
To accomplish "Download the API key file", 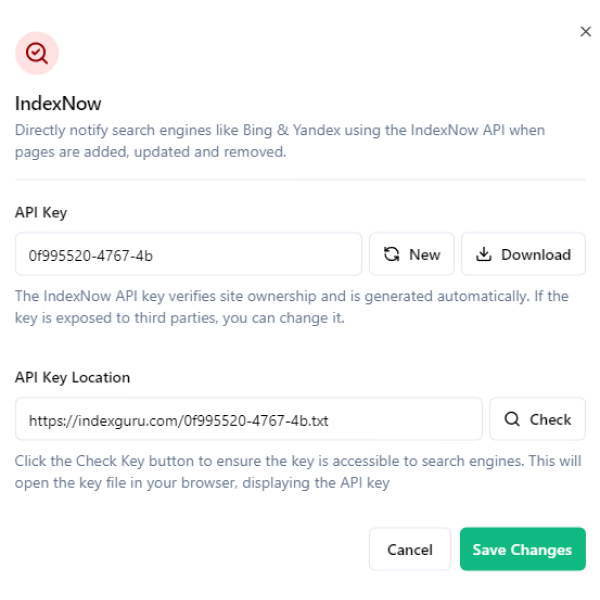I will coord(523,254).
